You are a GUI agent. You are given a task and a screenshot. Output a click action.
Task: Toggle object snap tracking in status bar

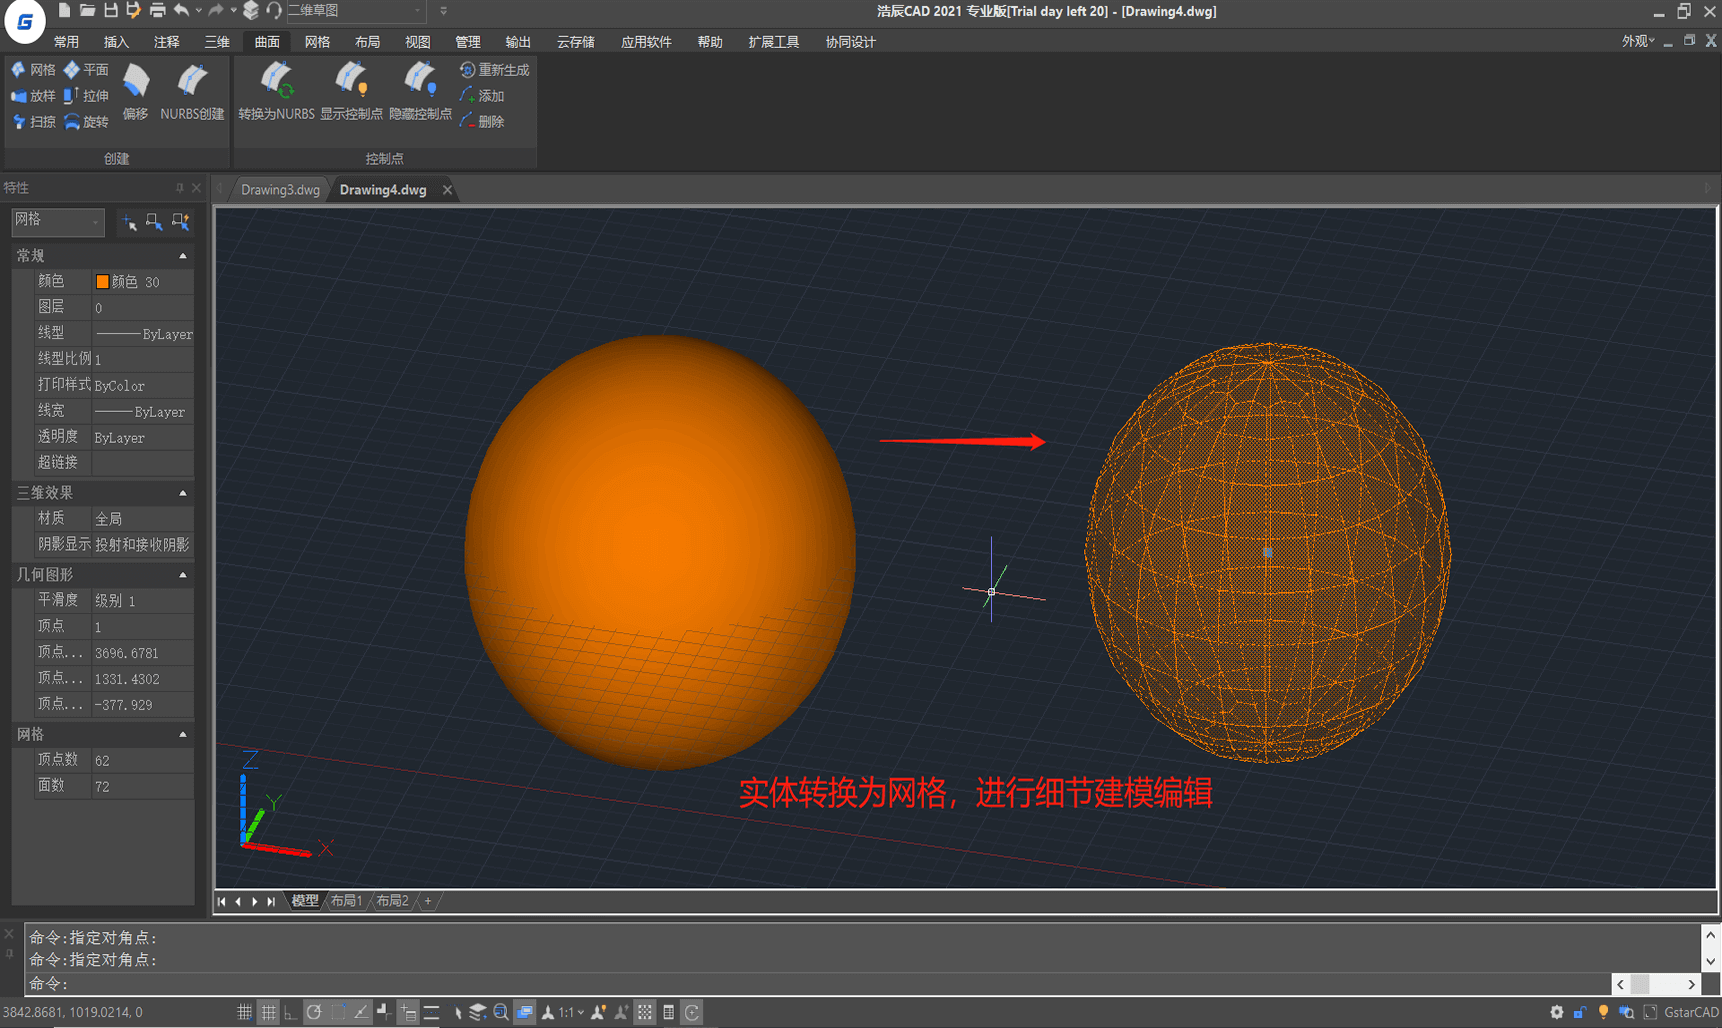click(x=361, y=1012)
